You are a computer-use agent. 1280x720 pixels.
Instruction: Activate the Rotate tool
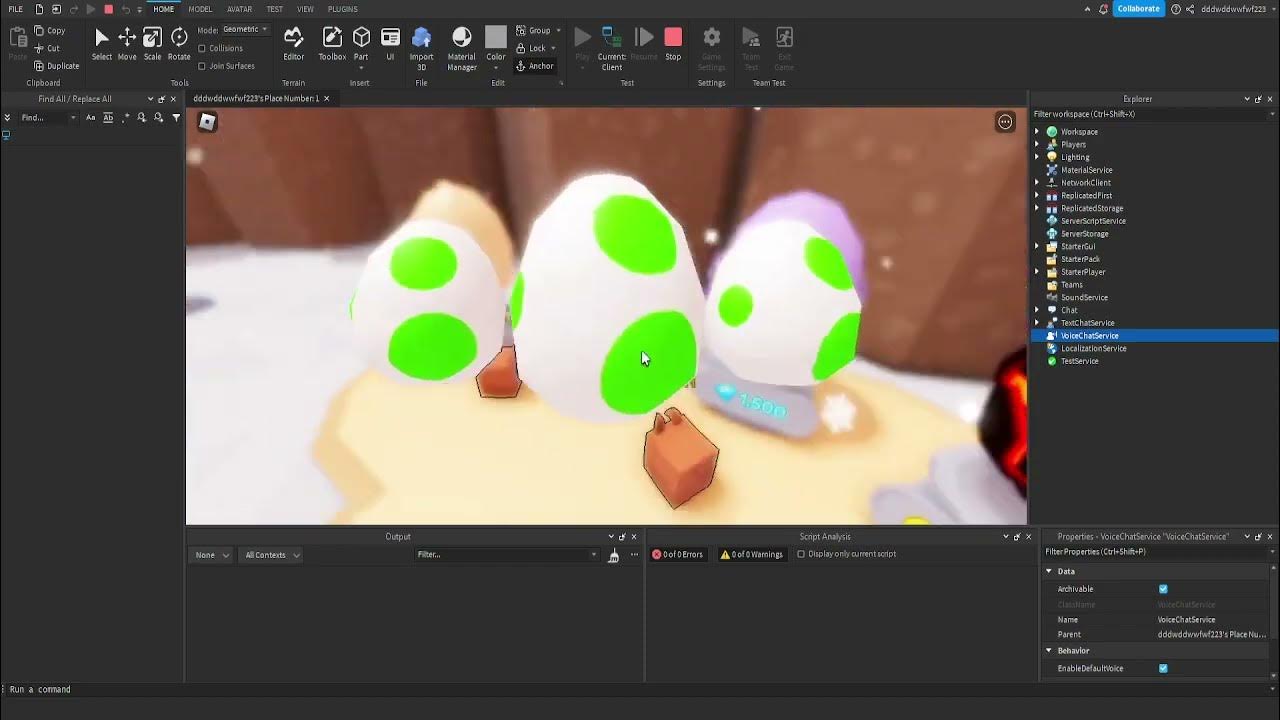[x=179, y=43]
